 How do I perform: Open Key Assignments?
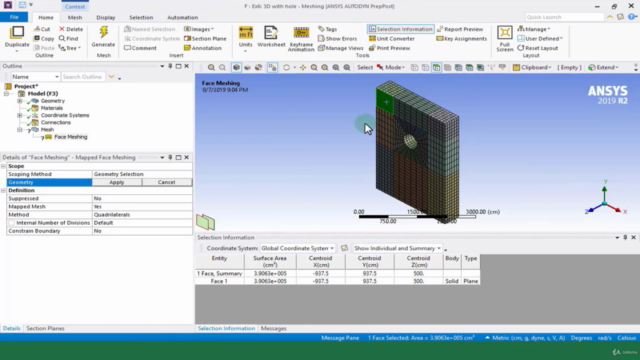pos(461,38)
